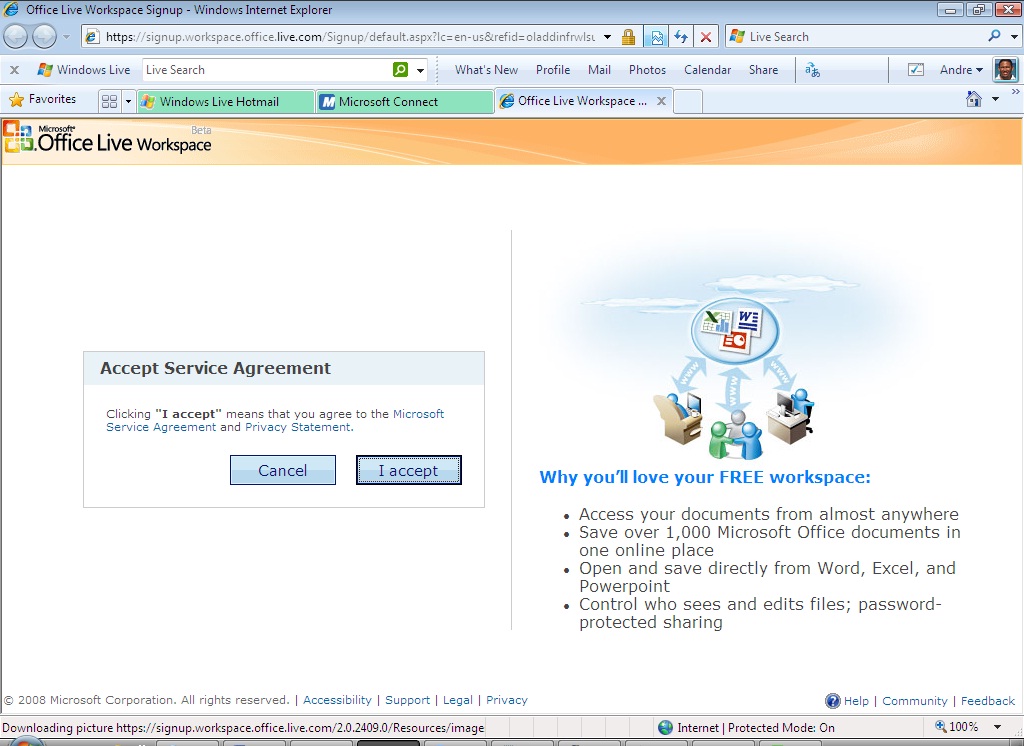Open the zoom level 100% dropdown
Screen dimensions: 1024x746
click(998, 727)
